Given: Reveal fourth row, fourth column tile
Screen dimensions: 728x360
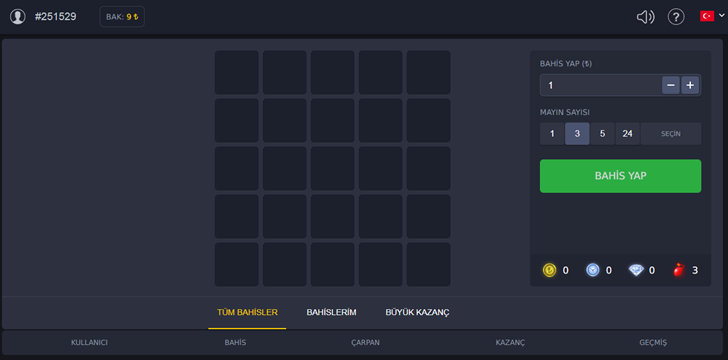Looking at the screenshot, I should (381, 216).
